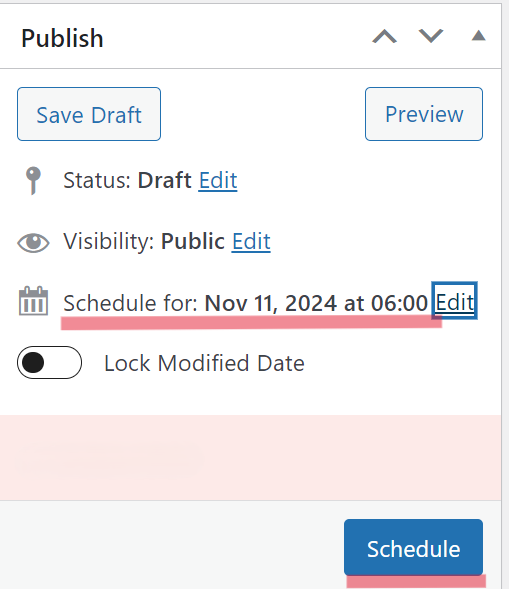Select the bold Draft status text
The image size is (509, 589).
pyautogui.click(x=165, y=180)
